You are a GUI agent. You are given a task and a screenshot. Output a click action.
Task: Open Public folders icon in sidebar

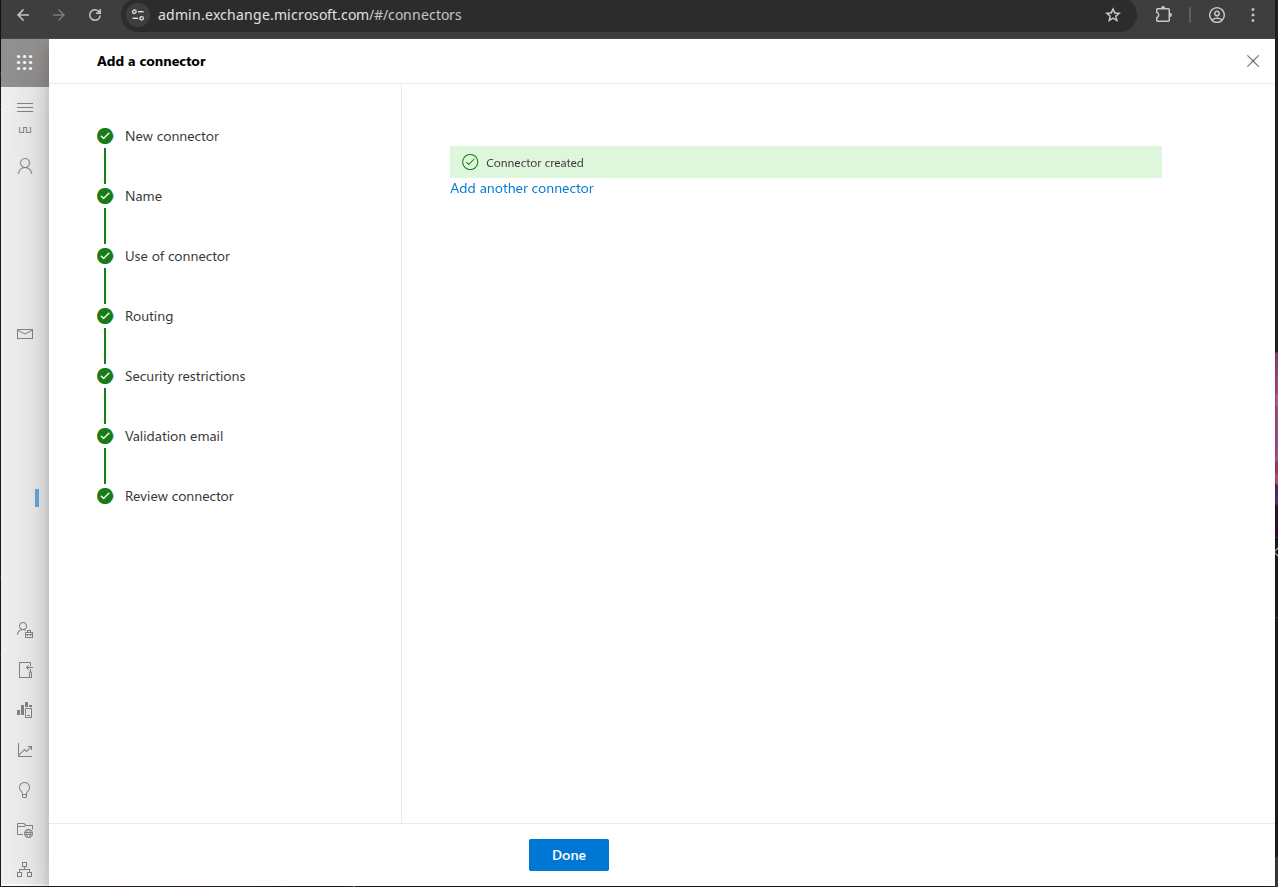[25, 830]
